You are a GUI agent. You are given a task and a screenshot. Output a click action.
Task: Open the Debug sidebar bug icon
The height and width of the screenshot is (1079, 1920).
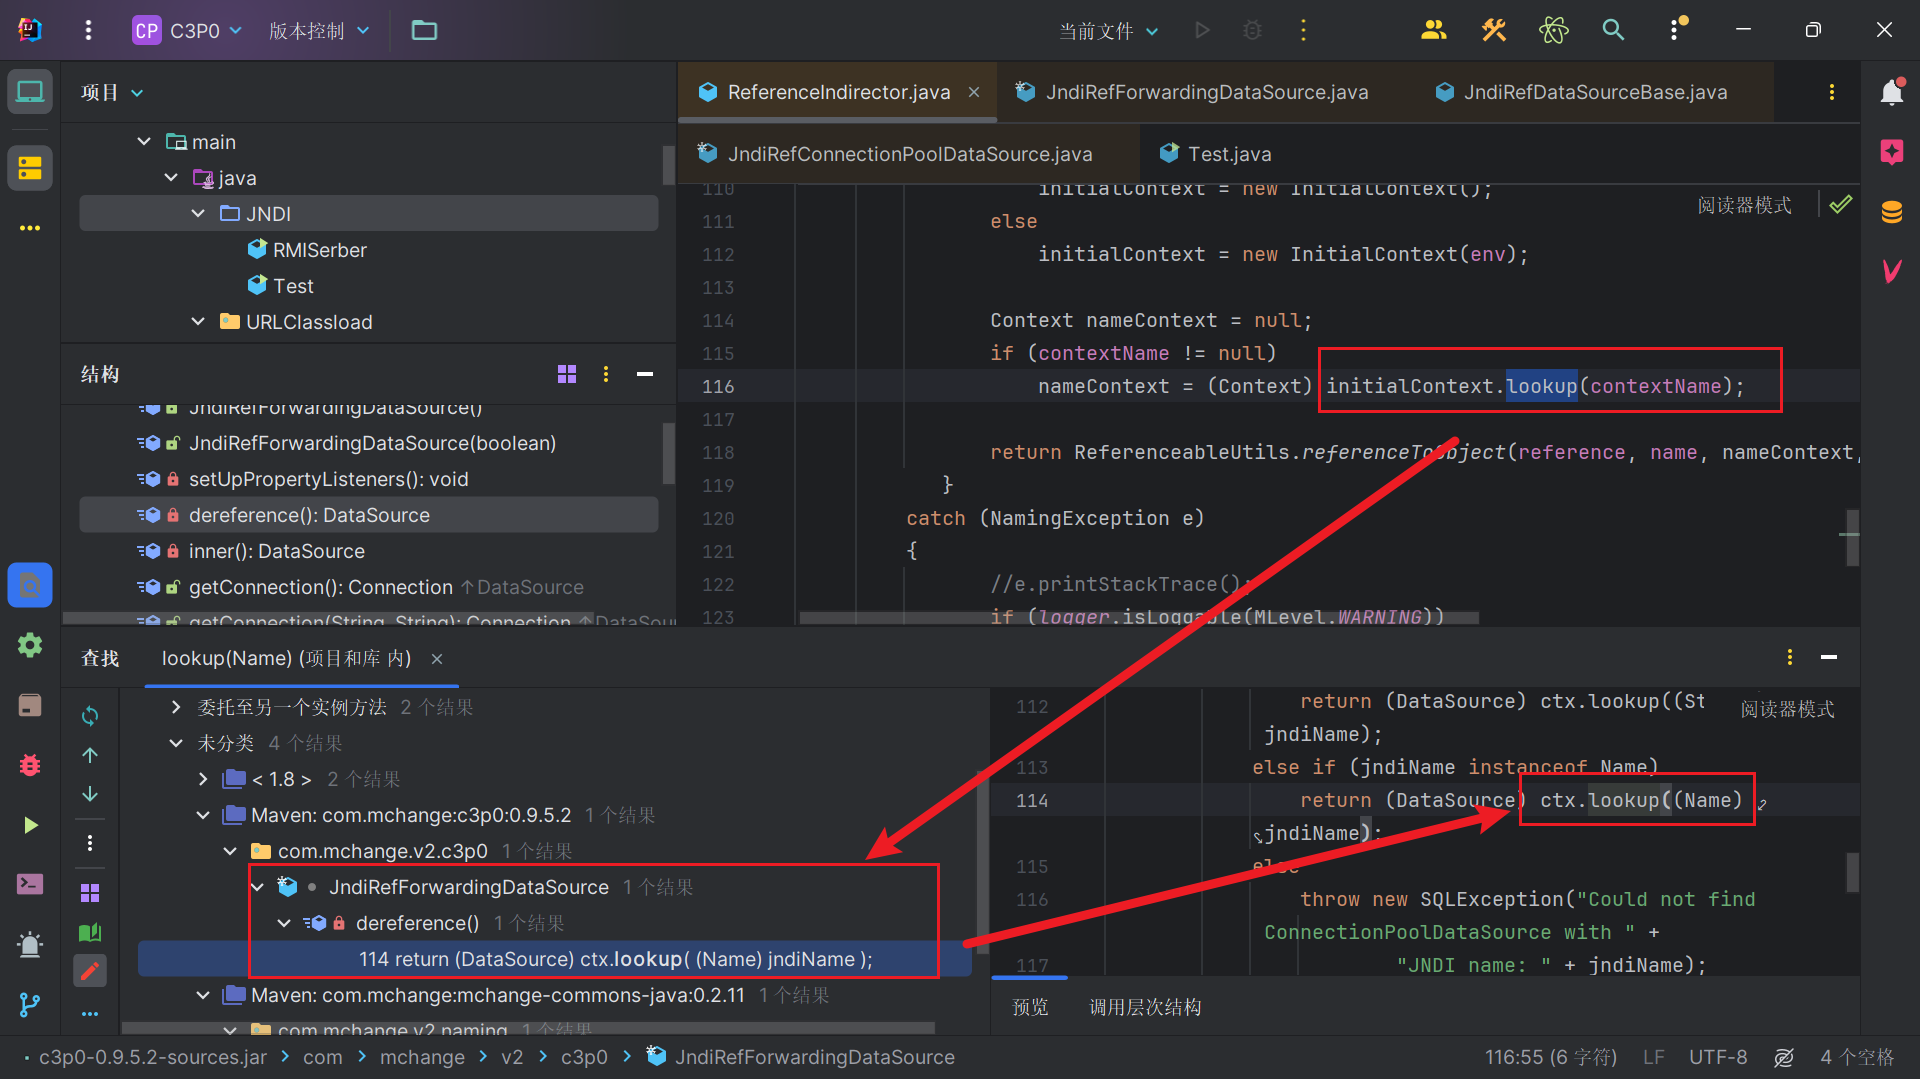(x=30, y=765)
